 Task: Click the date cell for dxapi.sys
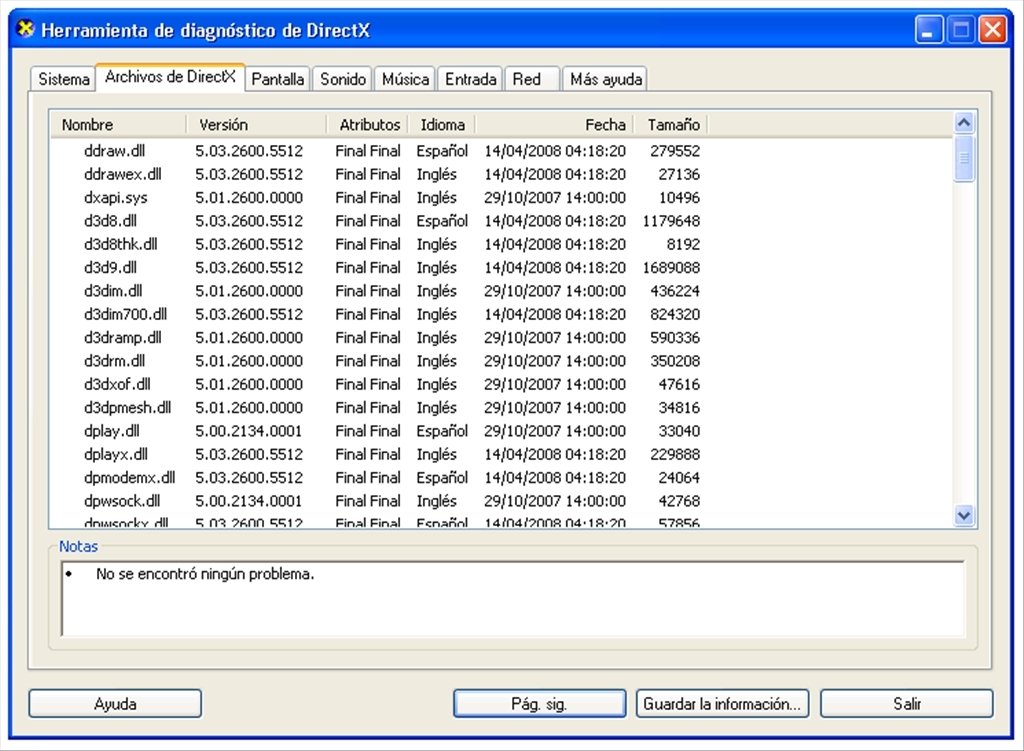coord(555,197)
